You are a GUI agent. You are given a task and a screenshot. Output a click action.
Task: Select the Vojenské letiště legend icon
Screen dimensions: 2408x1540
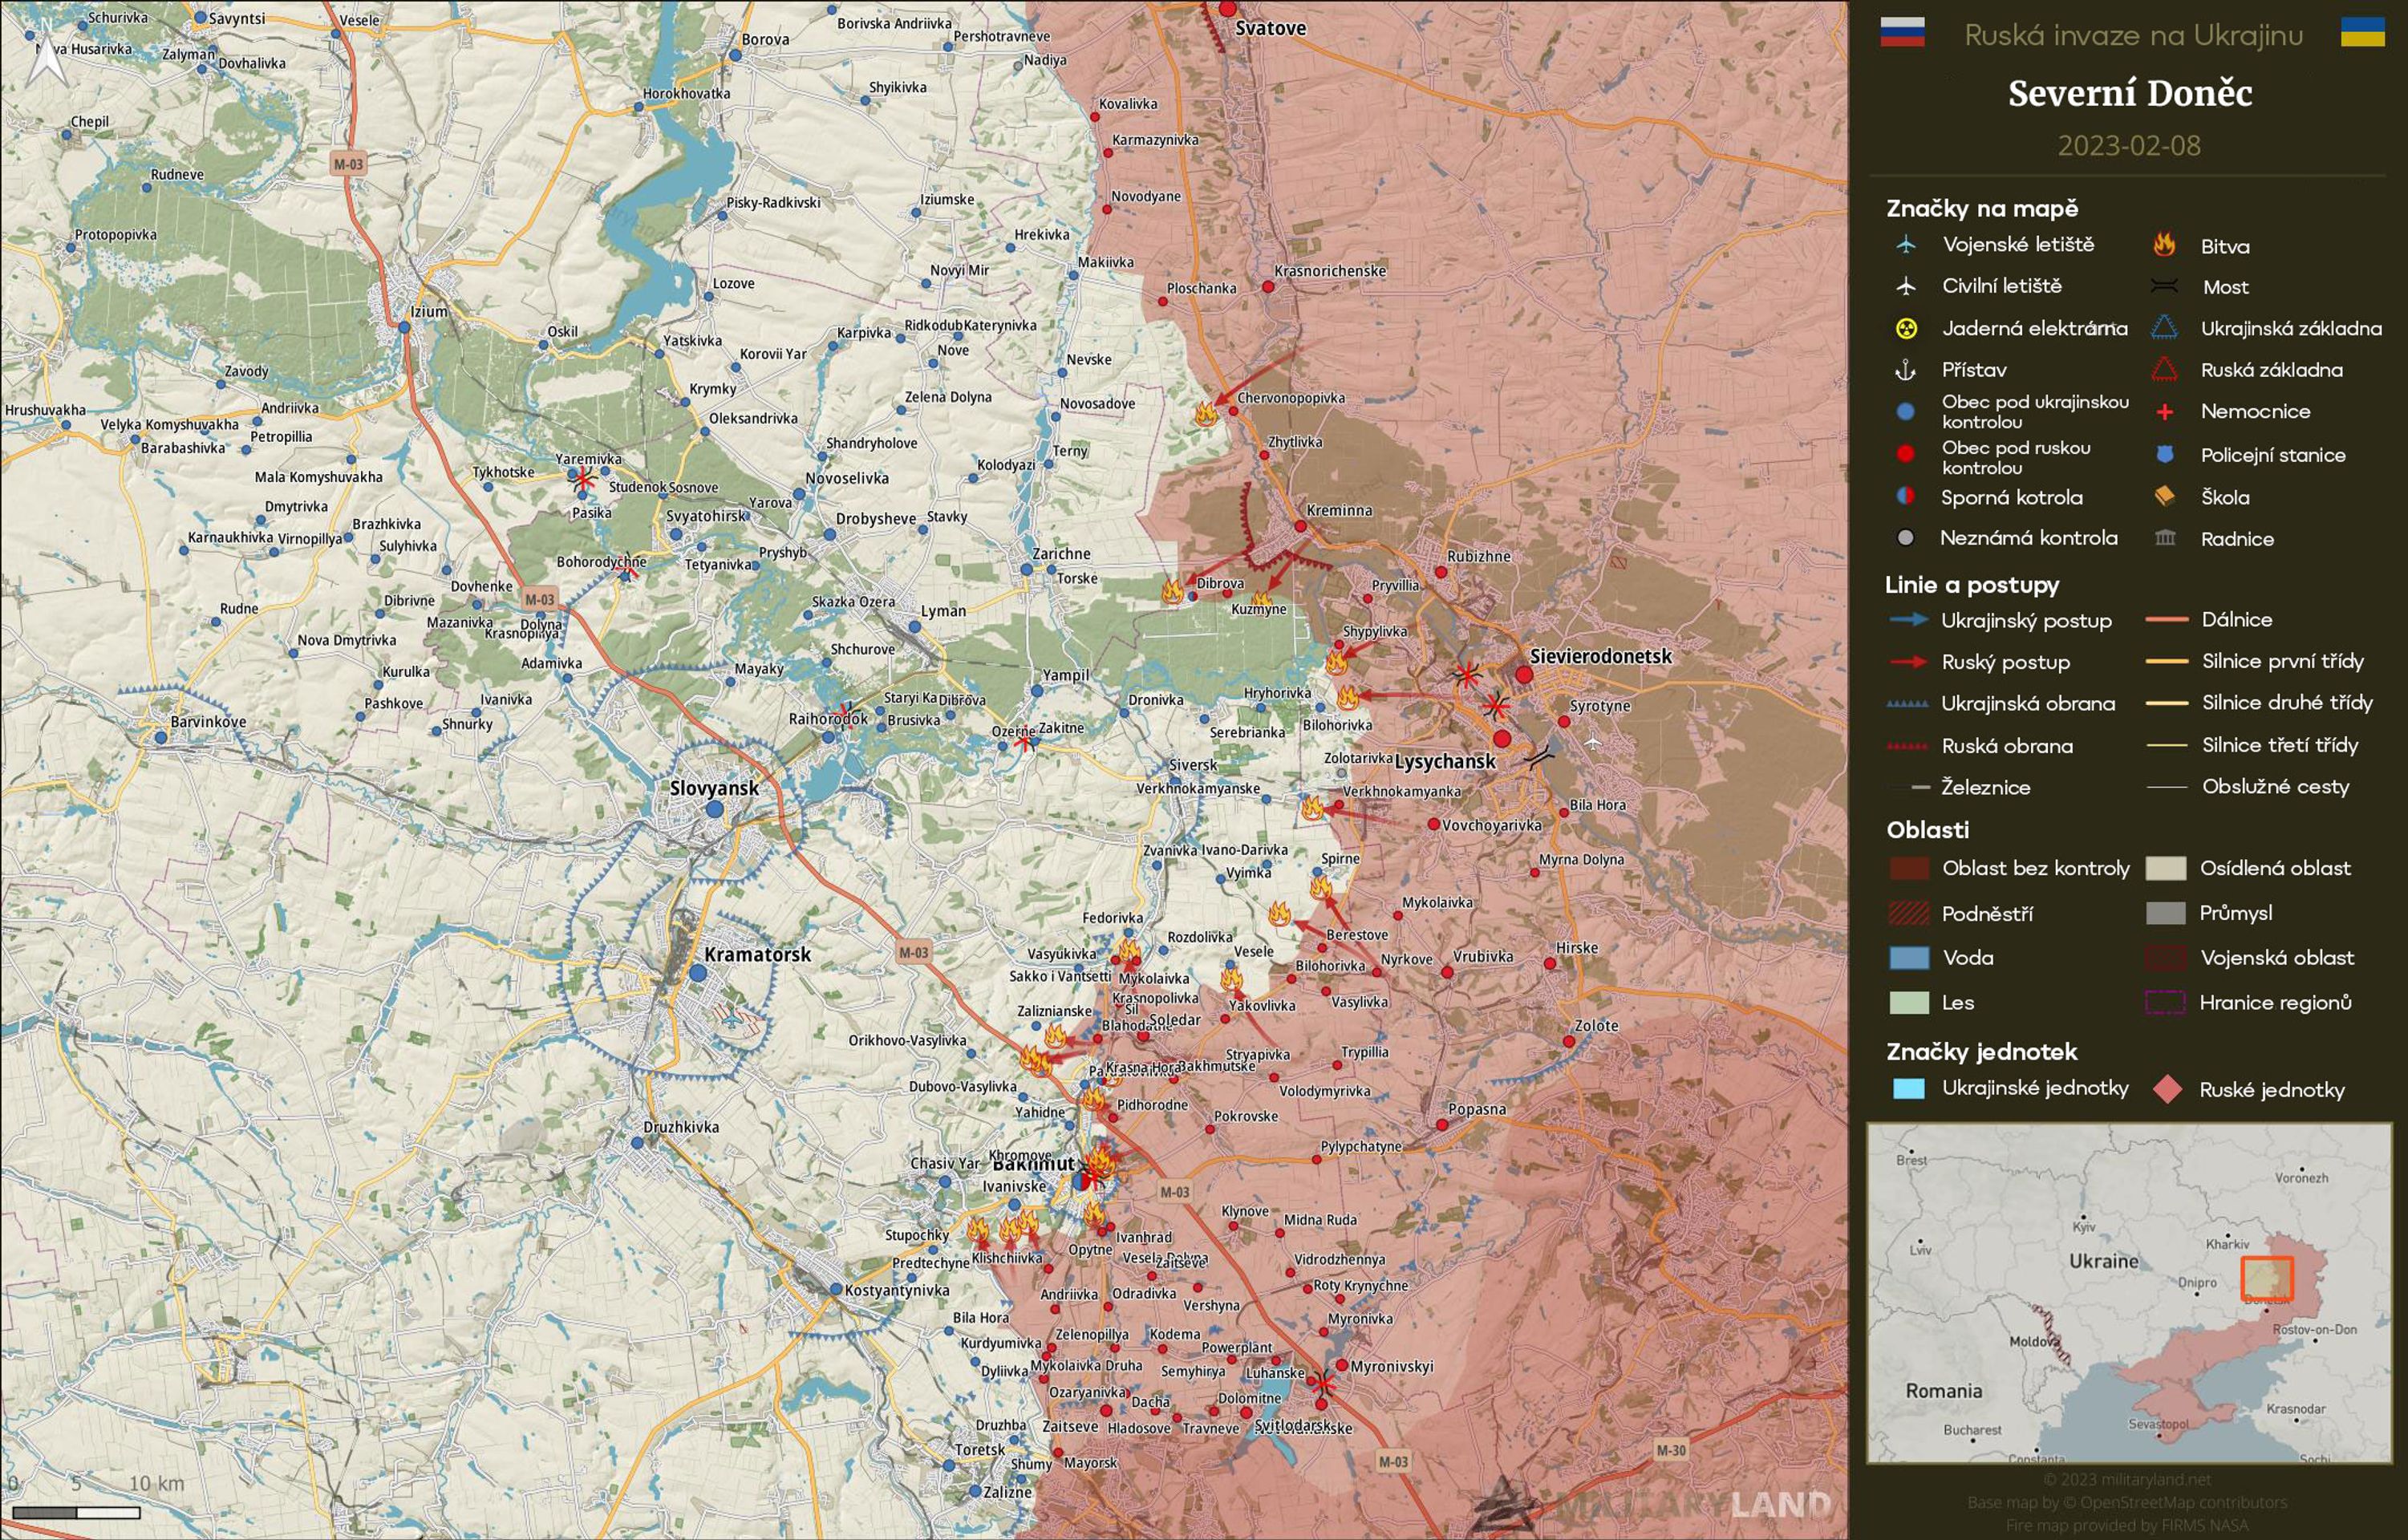coord(1906,245)
